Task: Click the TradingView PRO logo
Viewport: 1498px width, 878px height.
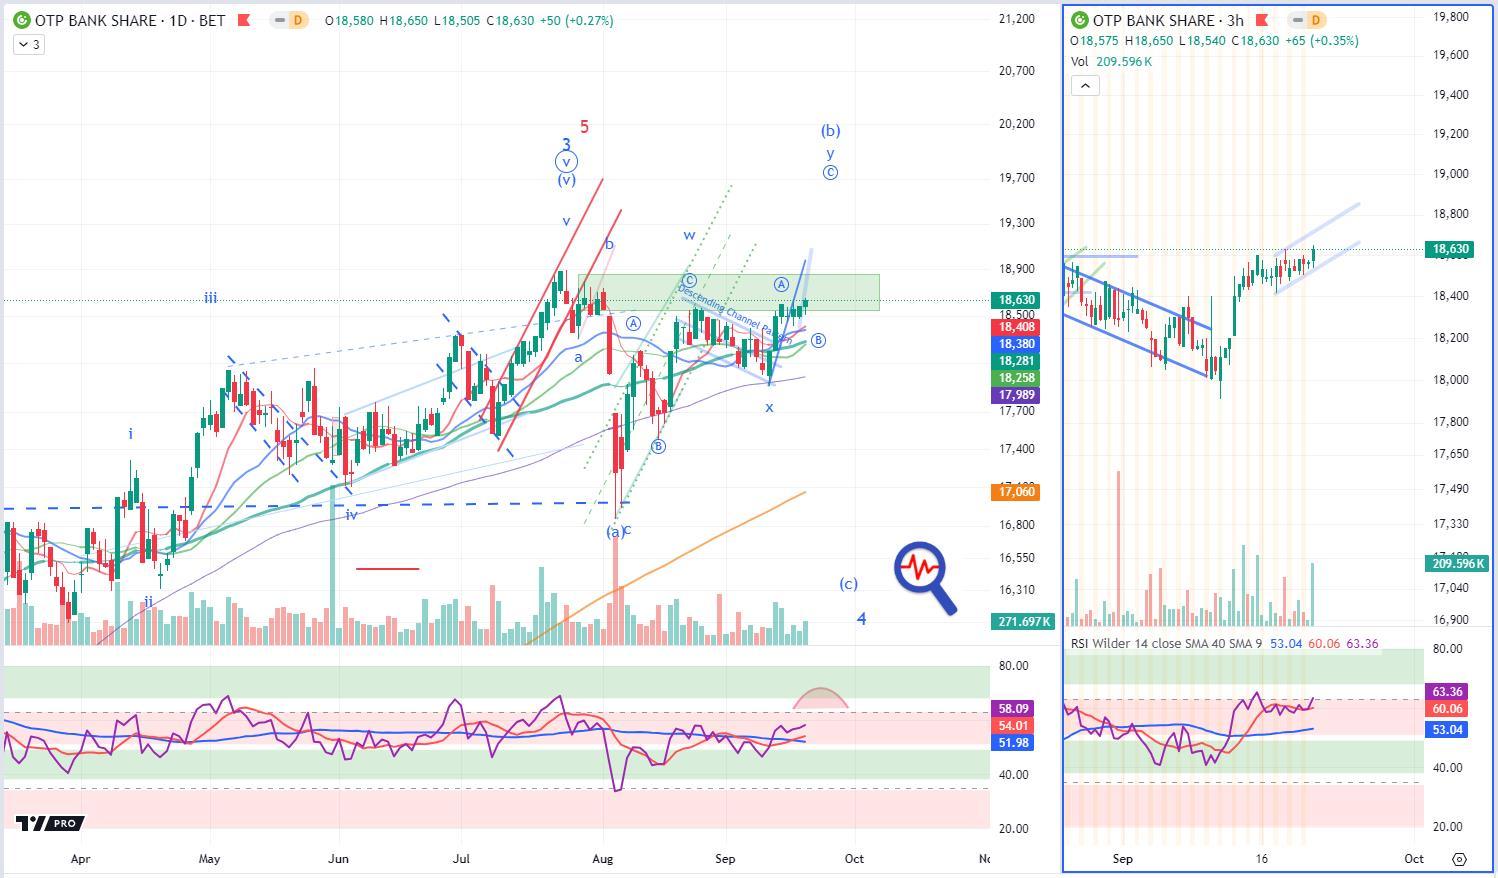Action: tap(50, 823)
